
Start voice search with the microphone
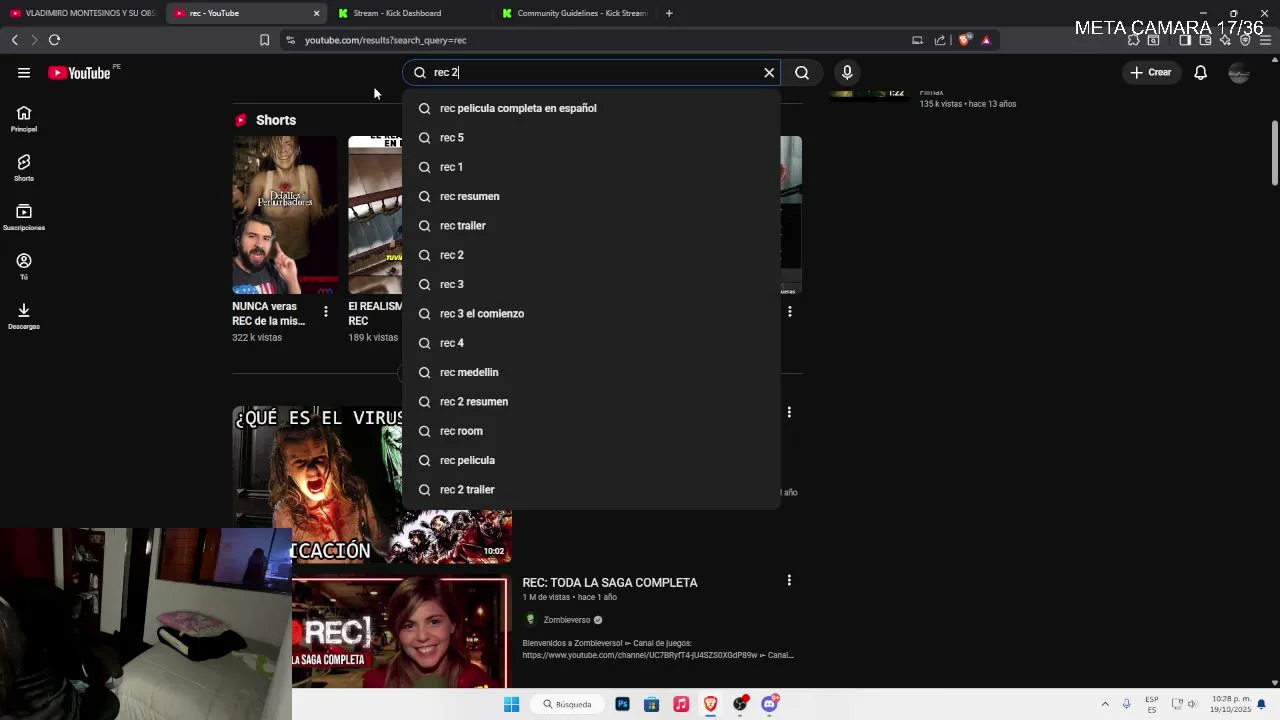(847, 72)
